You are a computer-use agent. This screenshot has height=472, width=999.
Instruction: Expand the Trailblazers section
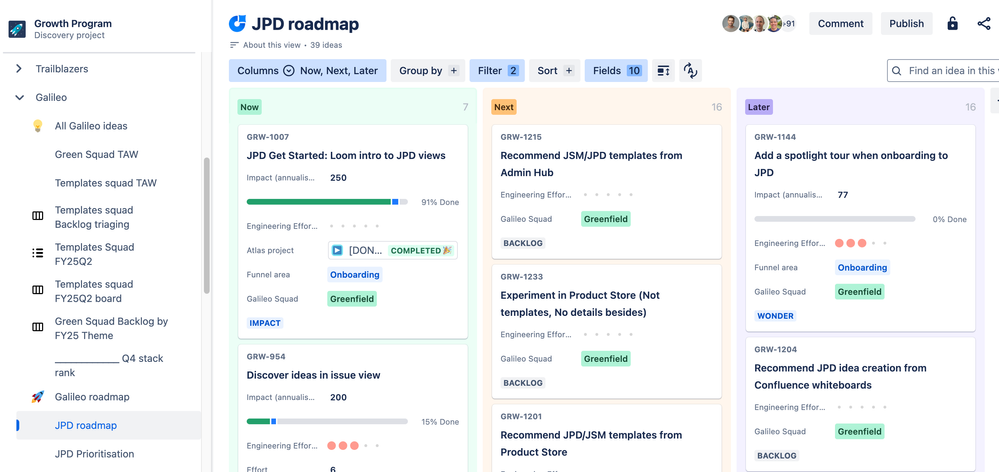18,69
